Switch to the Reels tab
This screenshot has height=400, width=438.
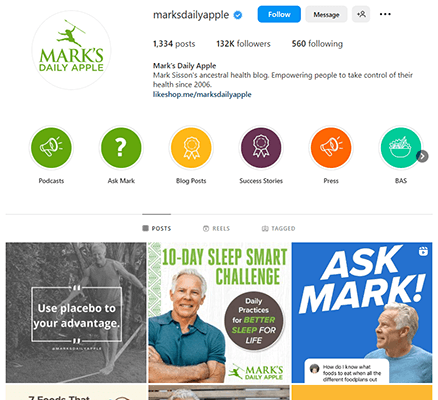click(x=216, y=228)
